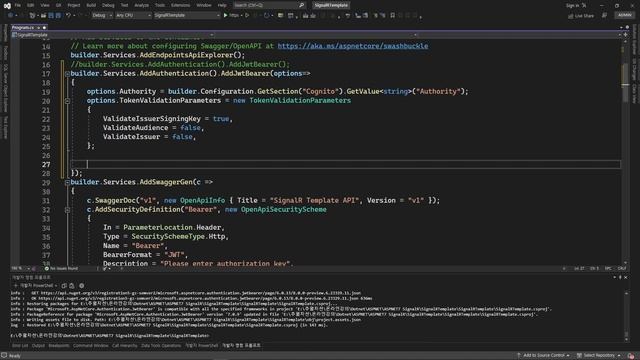Viewport: 640px width, 360px height.
Task: Open the Debug configuration dropdown
Action: 102,16
